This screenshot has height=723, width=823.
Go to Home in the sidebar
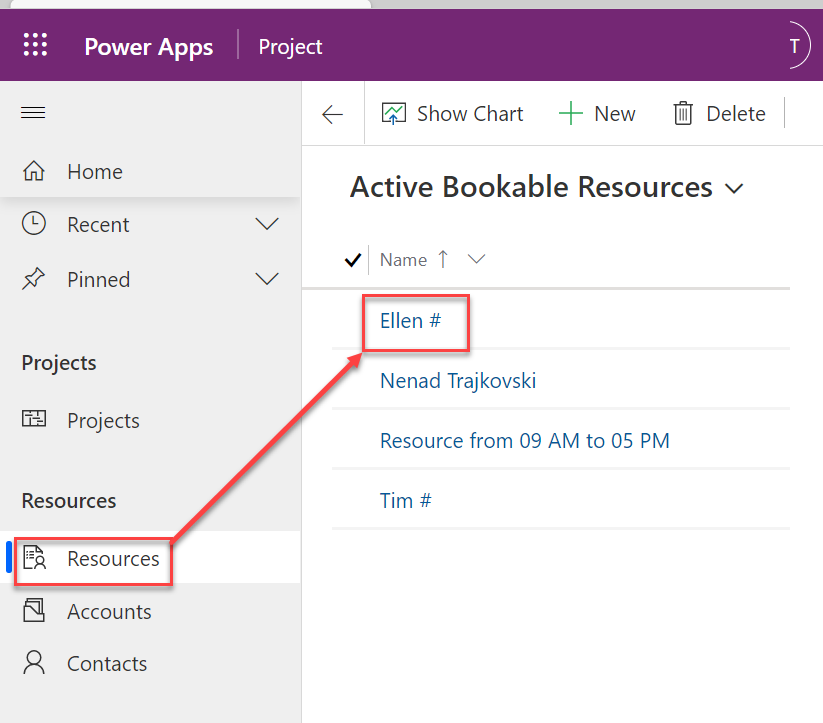tap(94, 172)
